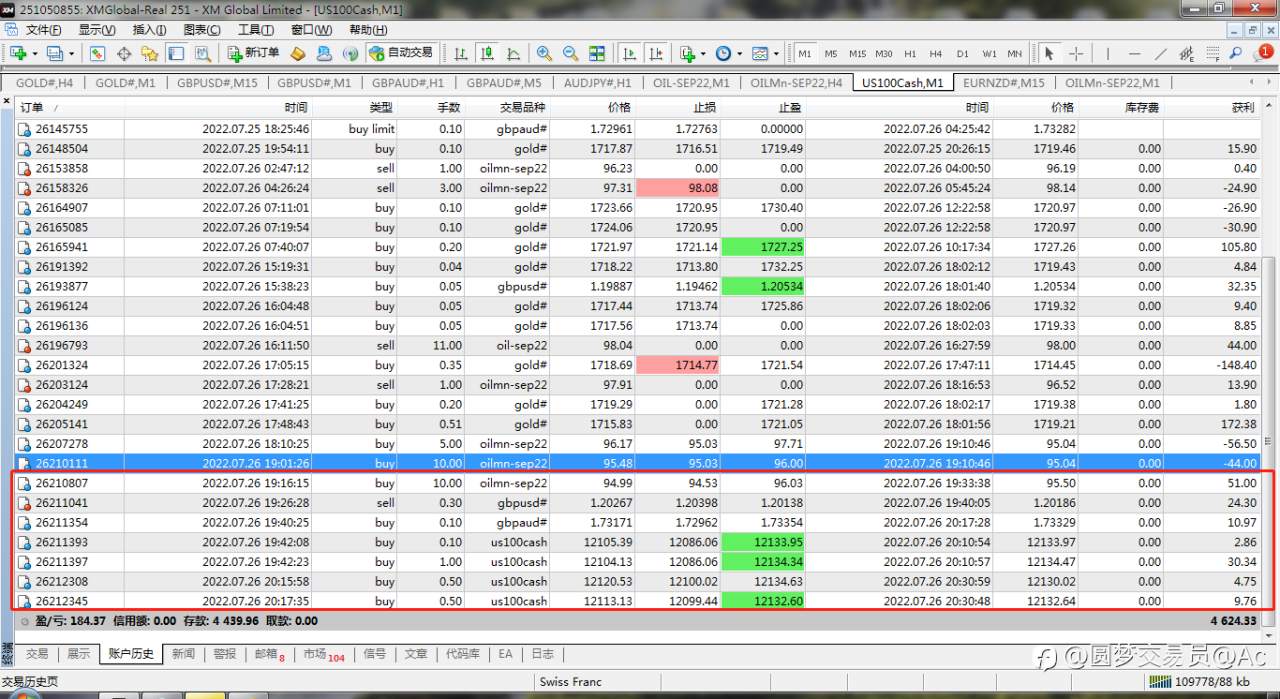Expand the chart templates dropdown
Image resolution: width=1280 pixels, height=699 pixels.
[775, 53]
